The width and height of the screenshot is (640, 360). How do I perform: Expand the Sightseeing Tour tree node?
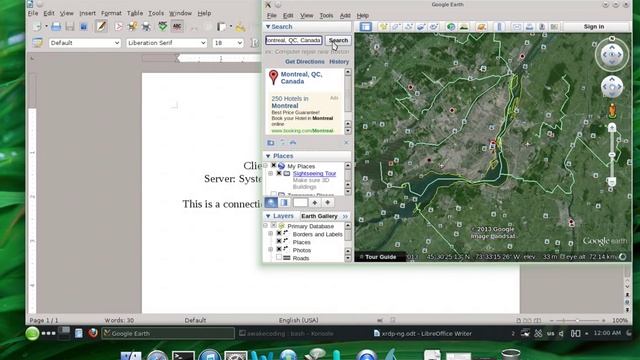[x=270, y=173]
